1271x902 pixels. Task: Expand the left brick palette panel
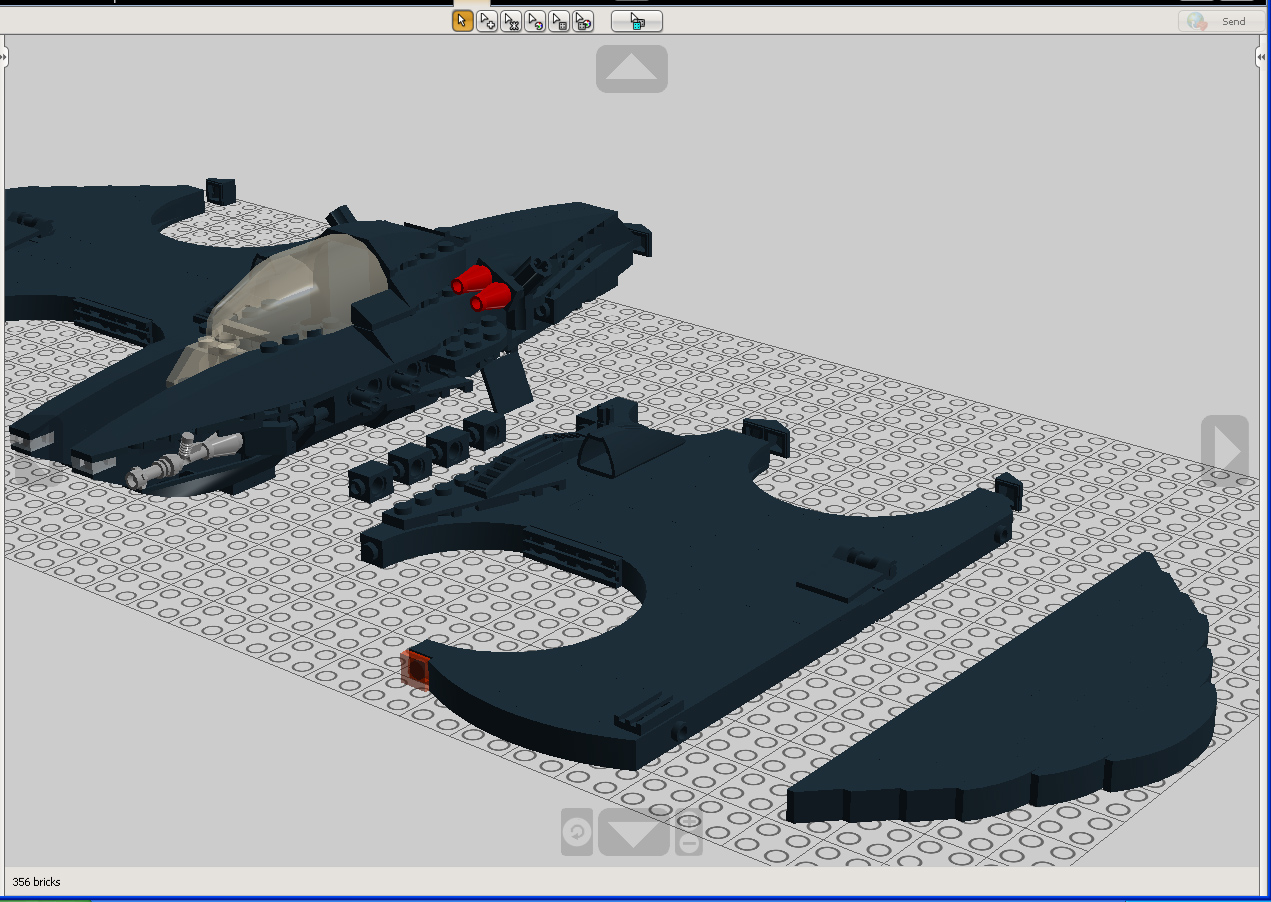(4, 58)
